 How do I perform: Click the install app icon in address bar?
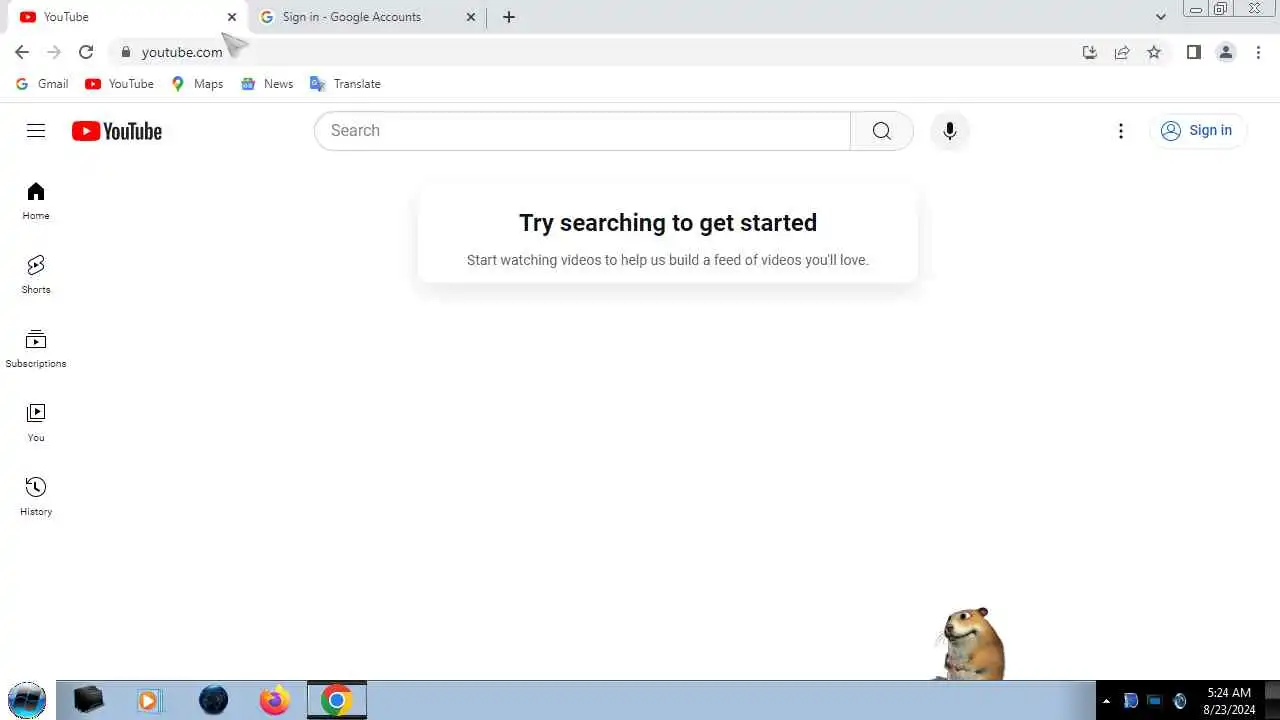1090,52
